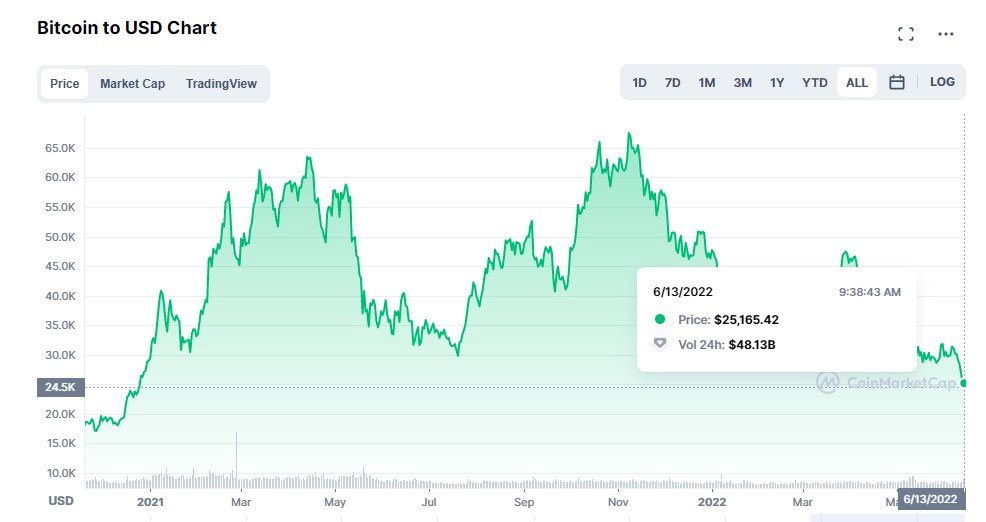Screen dimensions: 986x522
Task: Click the green price dot in tooltip
Action: tap(660, 319)
